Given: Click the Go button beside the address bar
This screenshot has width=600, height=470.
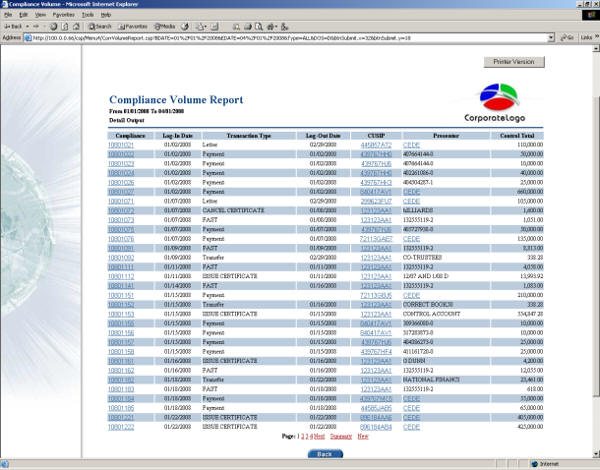Looking at the screenshot, I should (567, 38).
